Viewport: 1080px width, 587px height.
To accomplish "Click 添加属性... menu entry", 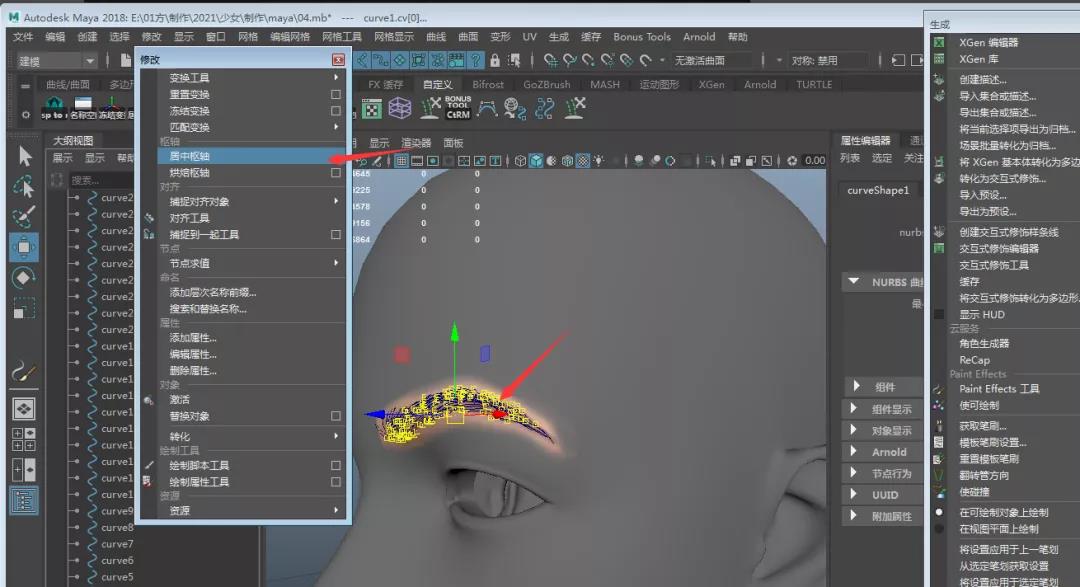I will (193, 338).
